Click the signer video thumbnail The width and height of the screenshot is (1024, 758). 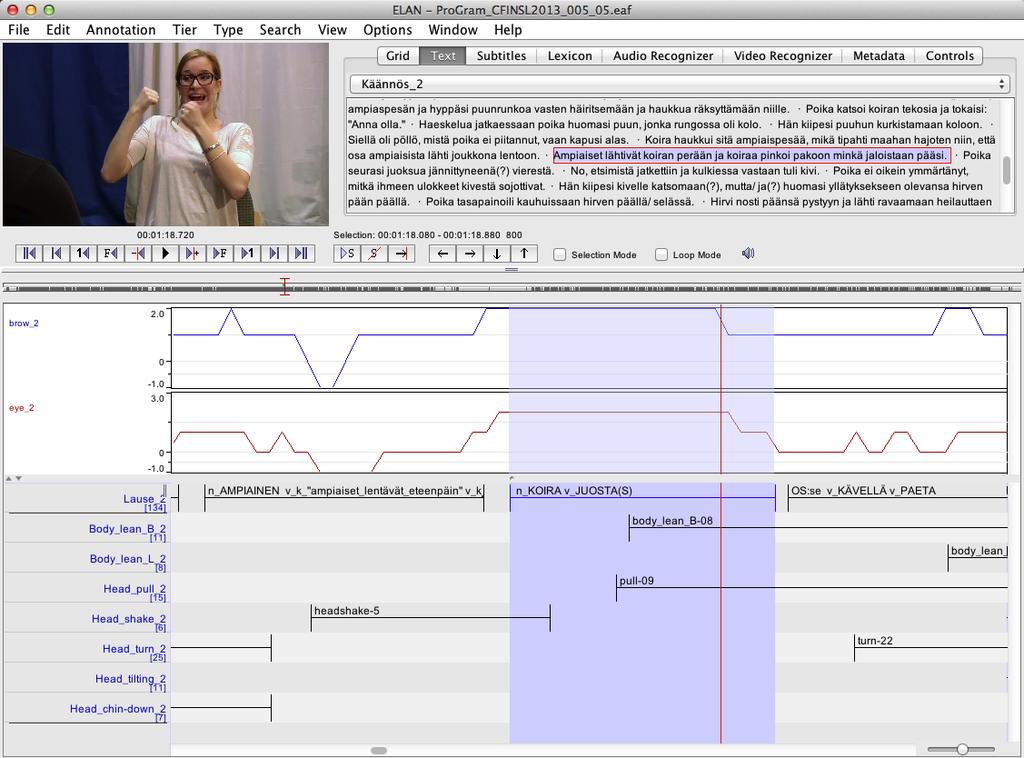166,134
